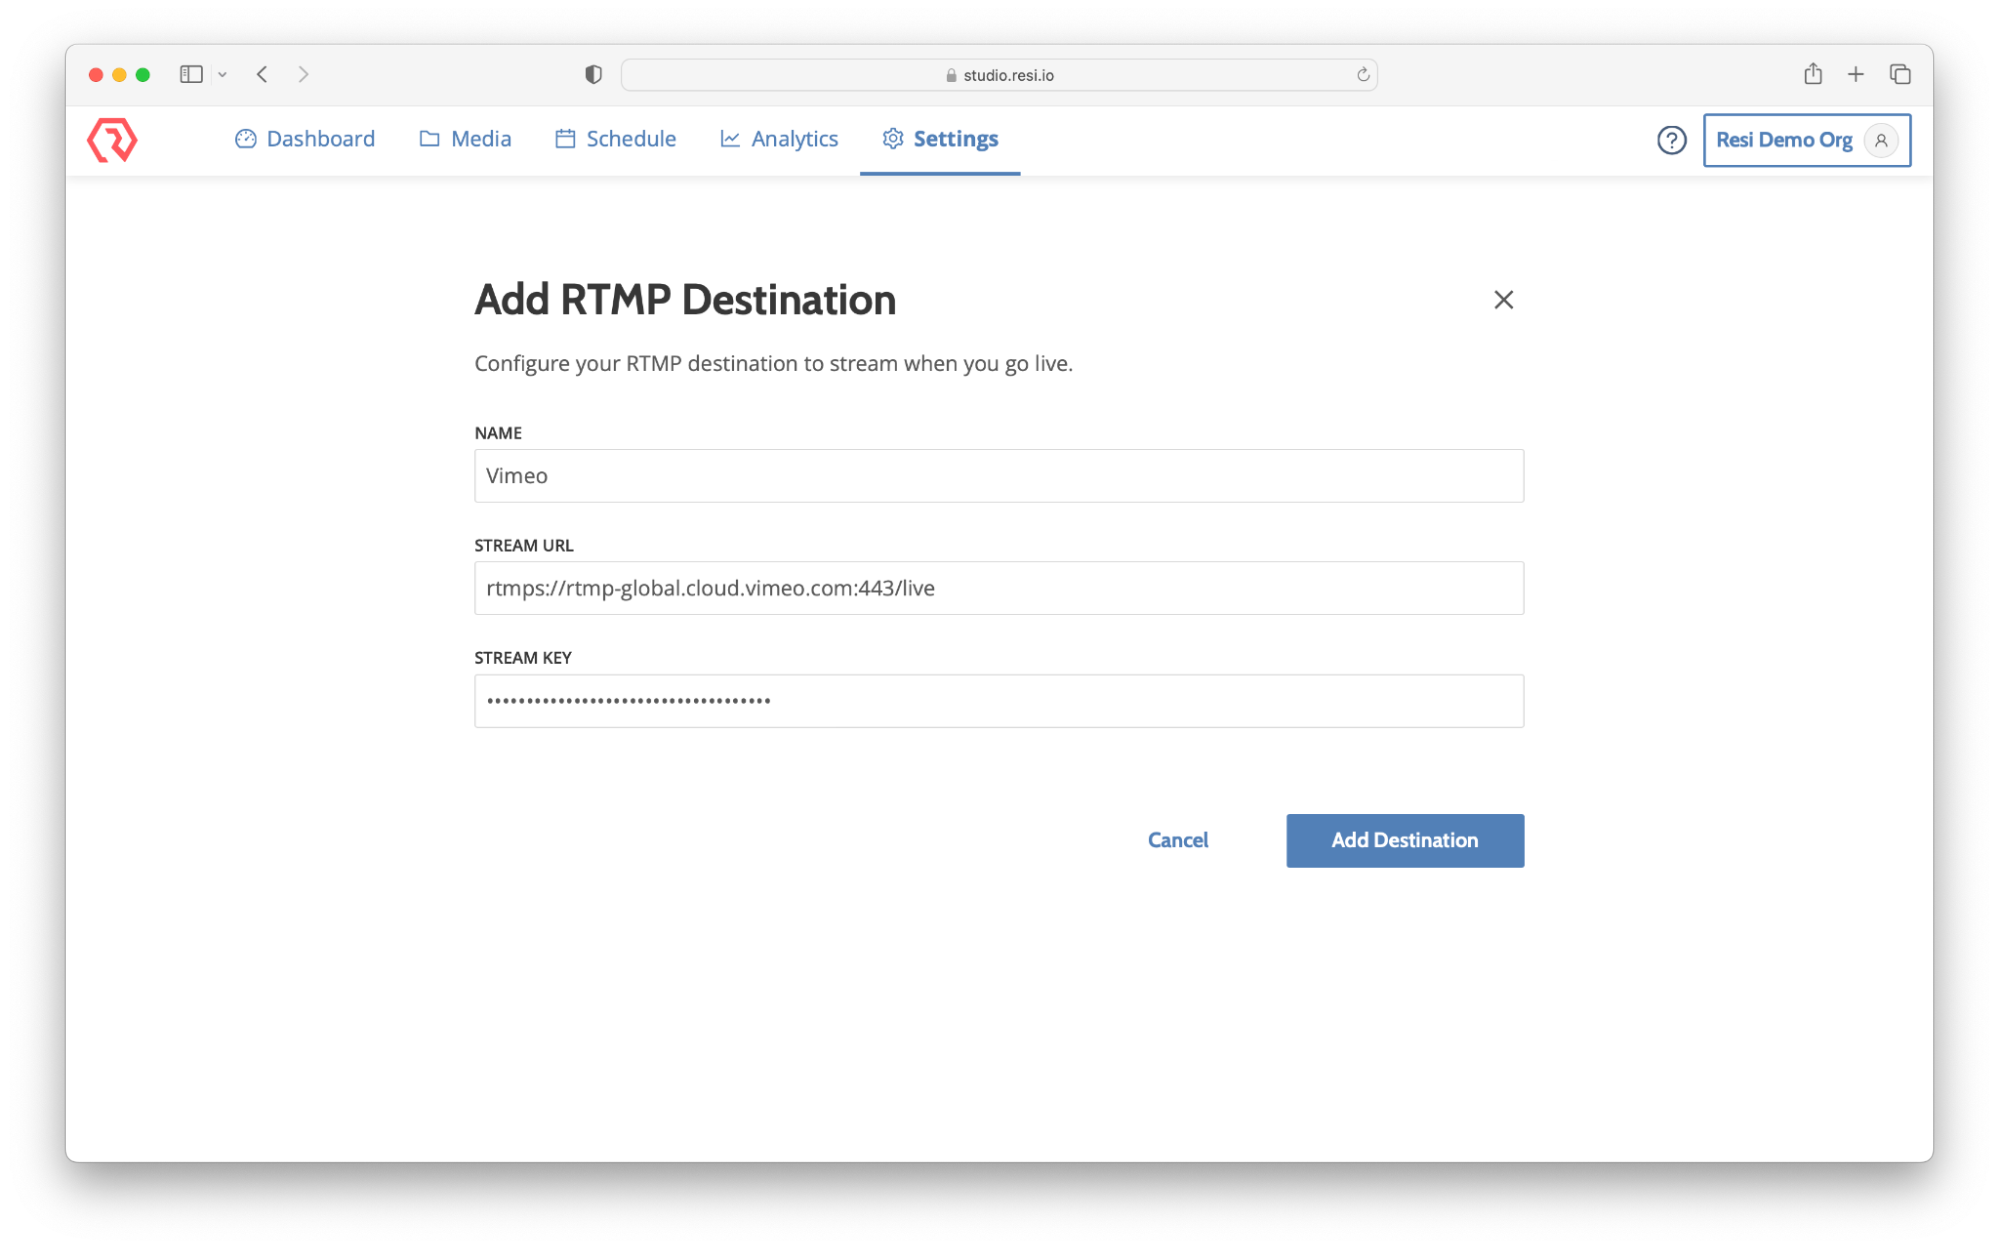Click the person icon next to Resi Demo Org
The height and width of the screenshot is (1249, 1999).
[1880, 140]
